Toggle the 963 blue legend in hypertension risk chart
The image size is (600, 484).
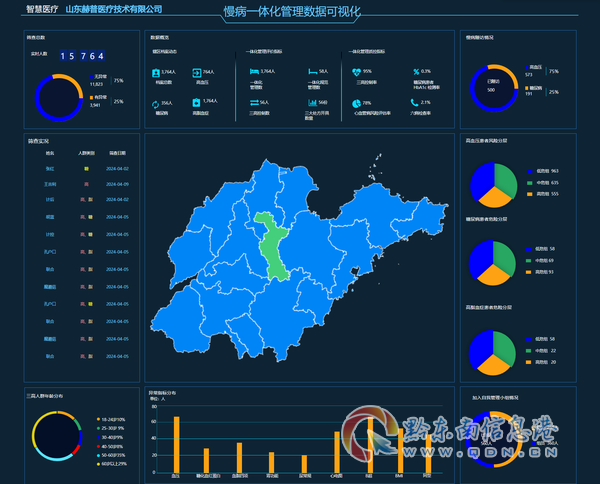tap(543, 171)
